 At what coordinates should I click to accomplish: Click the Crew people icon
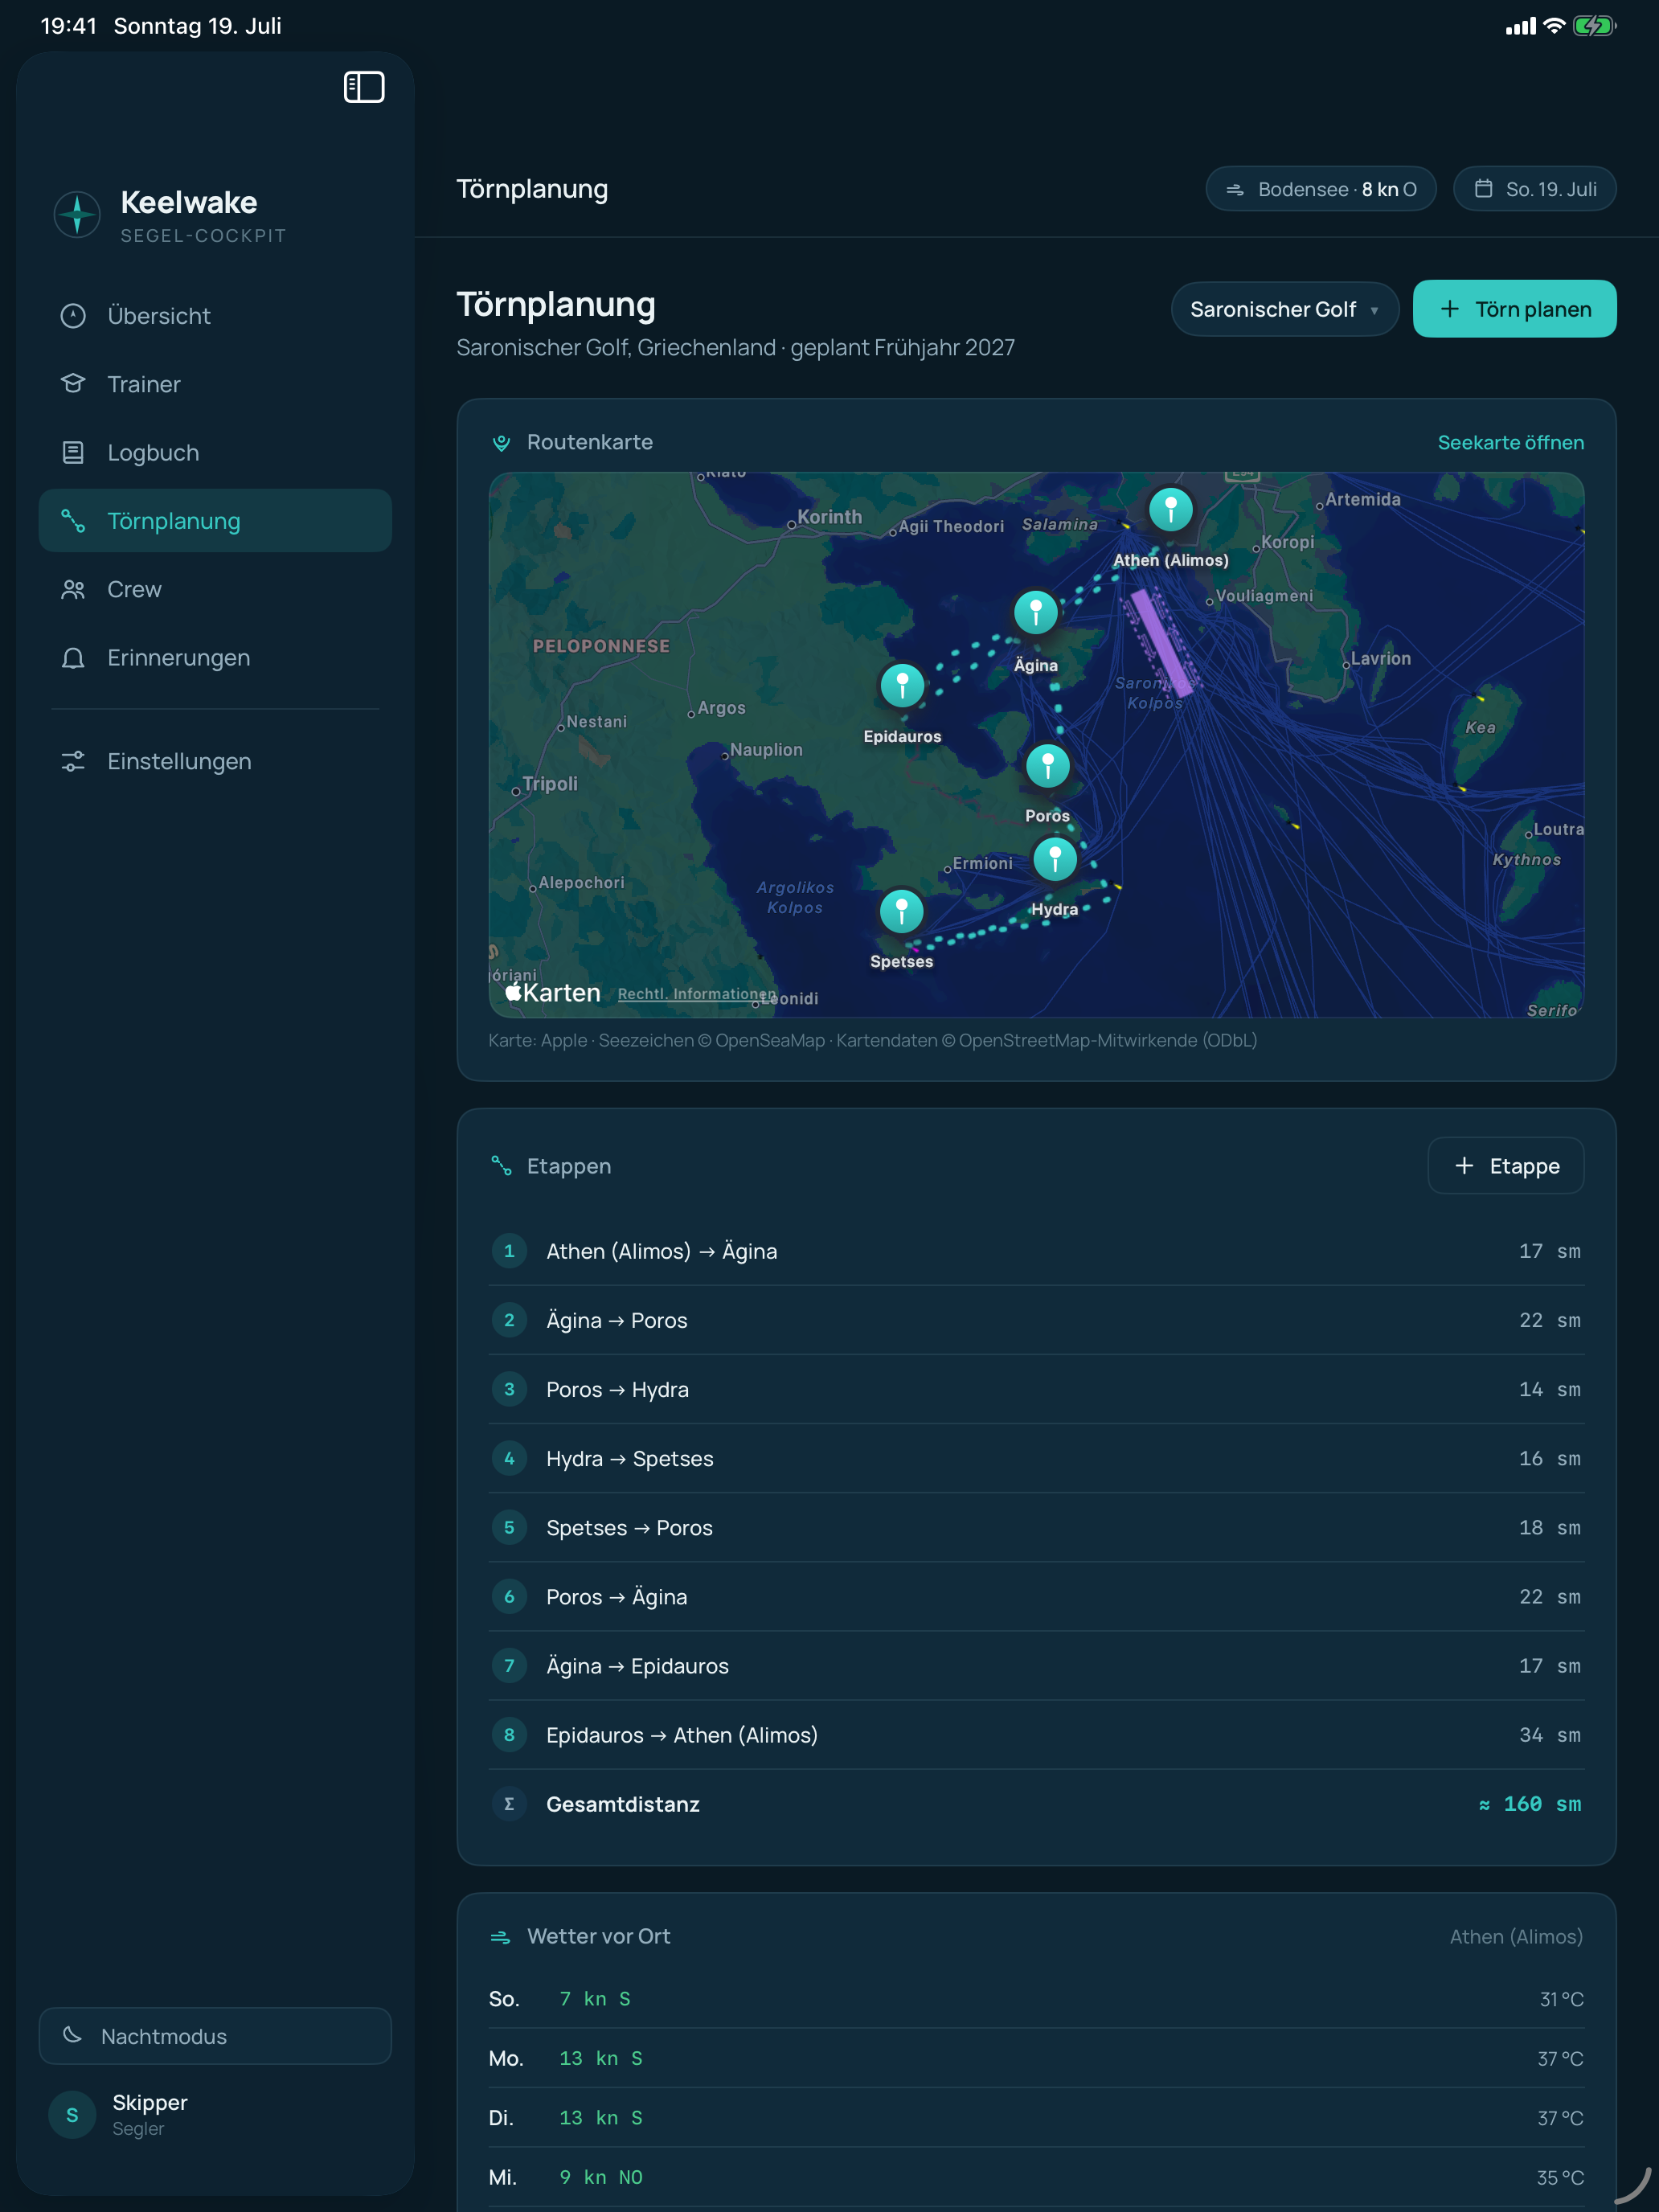tap(73, 590)
